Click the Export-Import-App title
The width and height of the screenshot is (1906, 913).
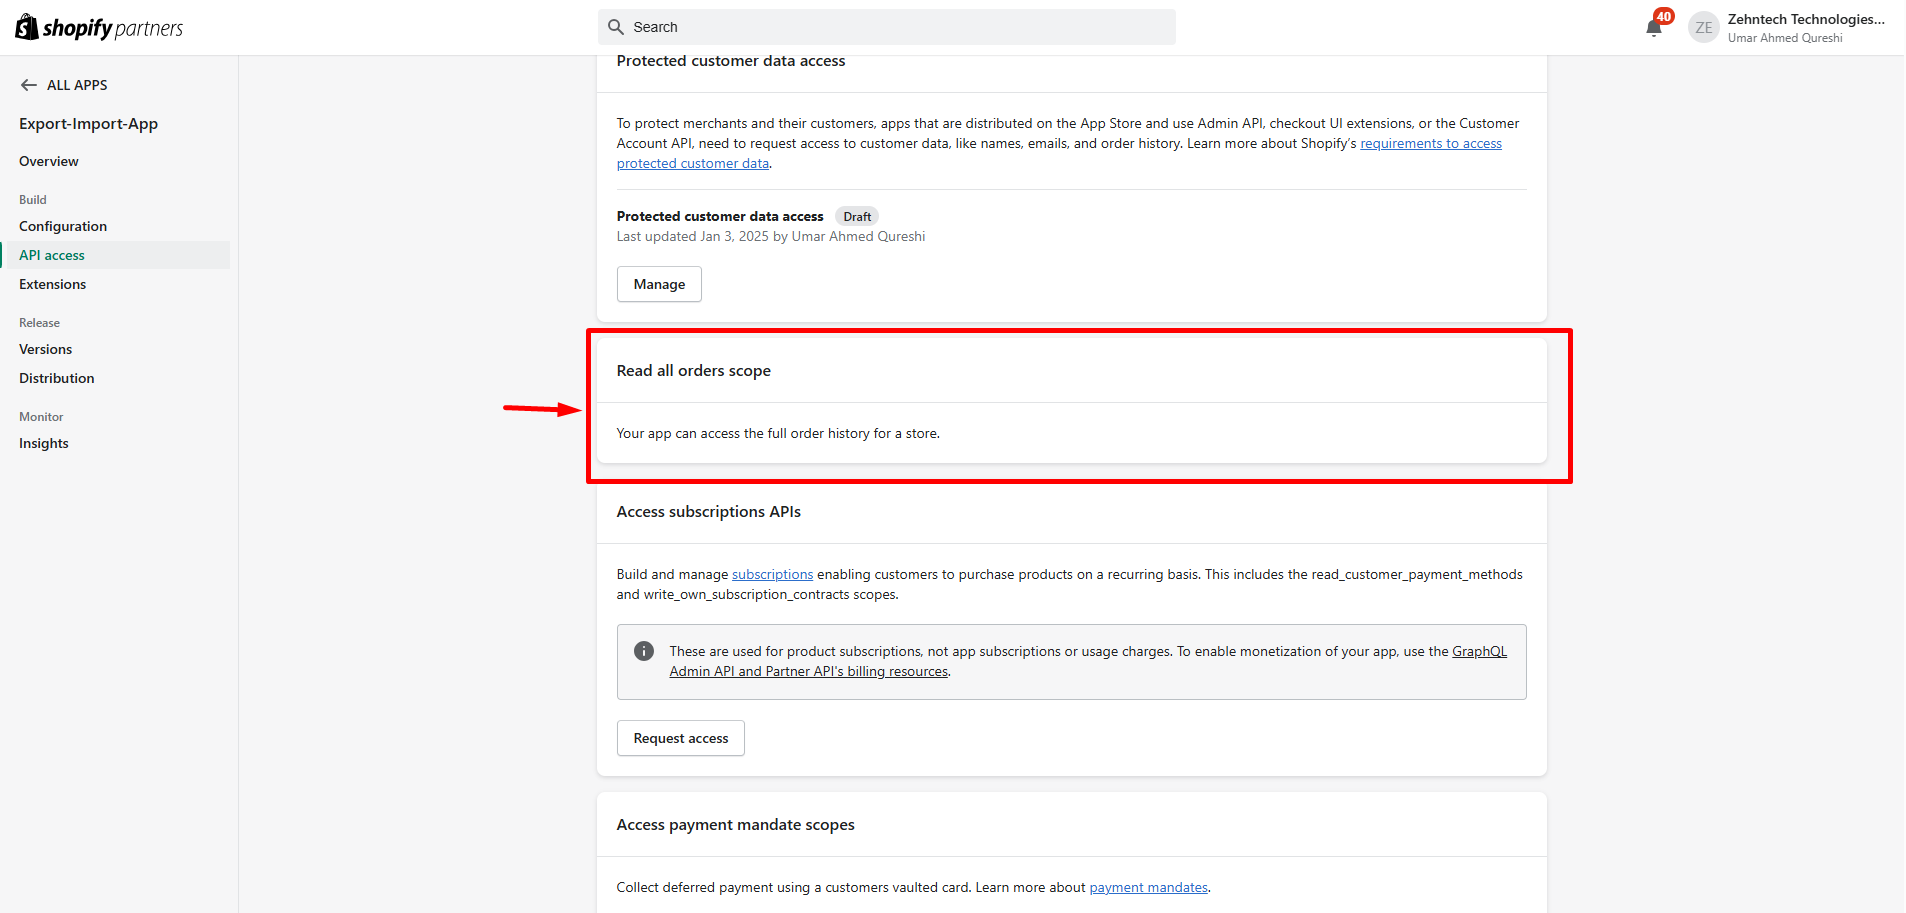(89, 124)
